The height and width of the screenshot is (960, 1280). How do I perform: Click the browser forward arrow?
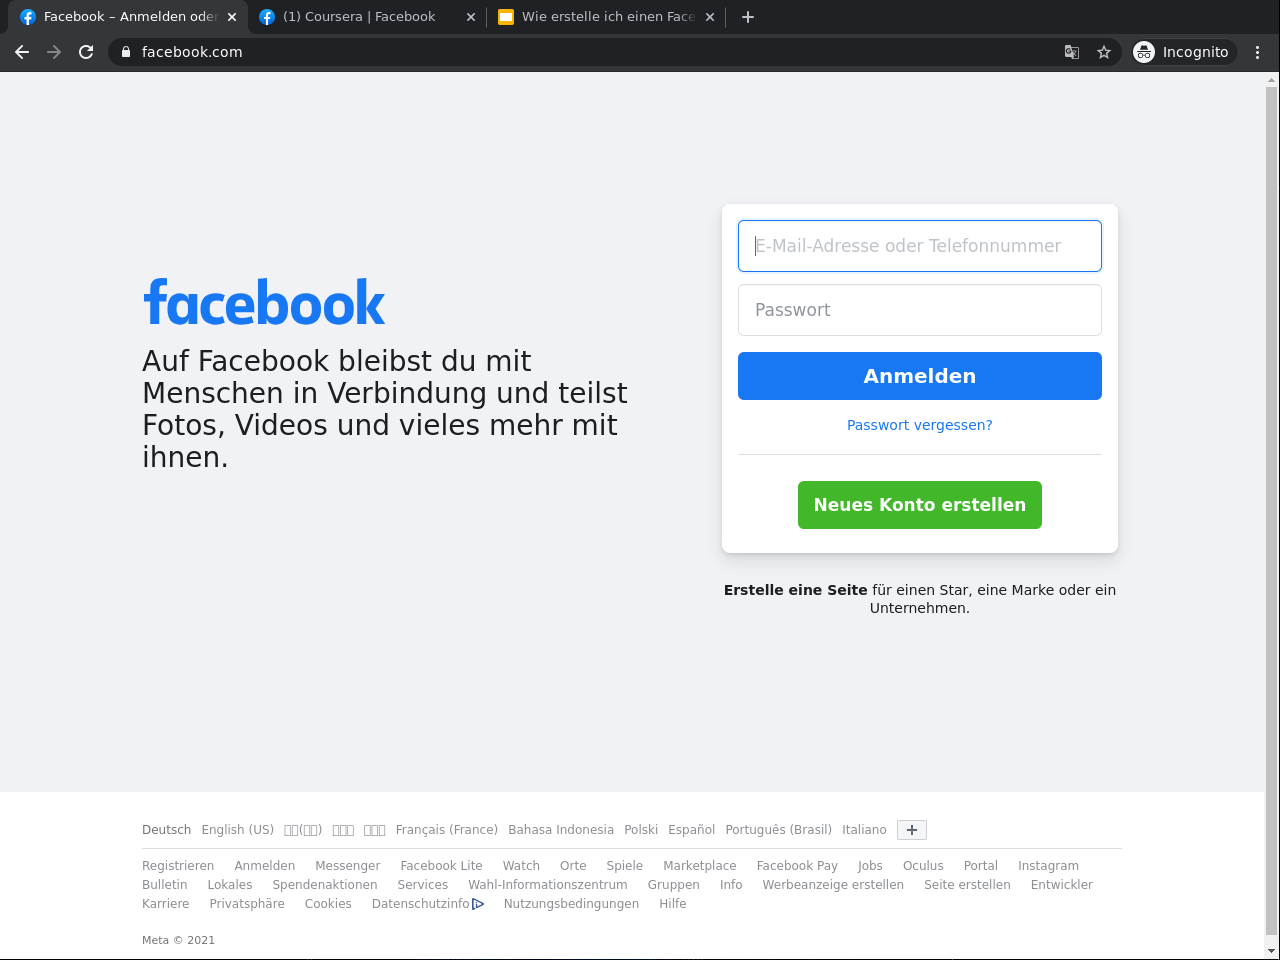(54, 52)
